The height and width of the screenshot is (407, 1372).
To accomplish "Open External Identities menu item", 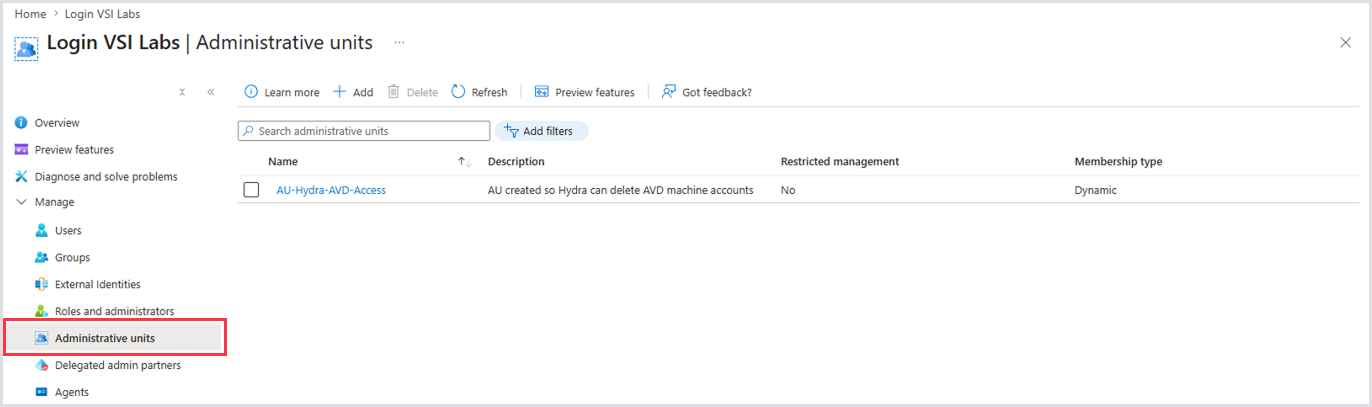I will (98, 285).
